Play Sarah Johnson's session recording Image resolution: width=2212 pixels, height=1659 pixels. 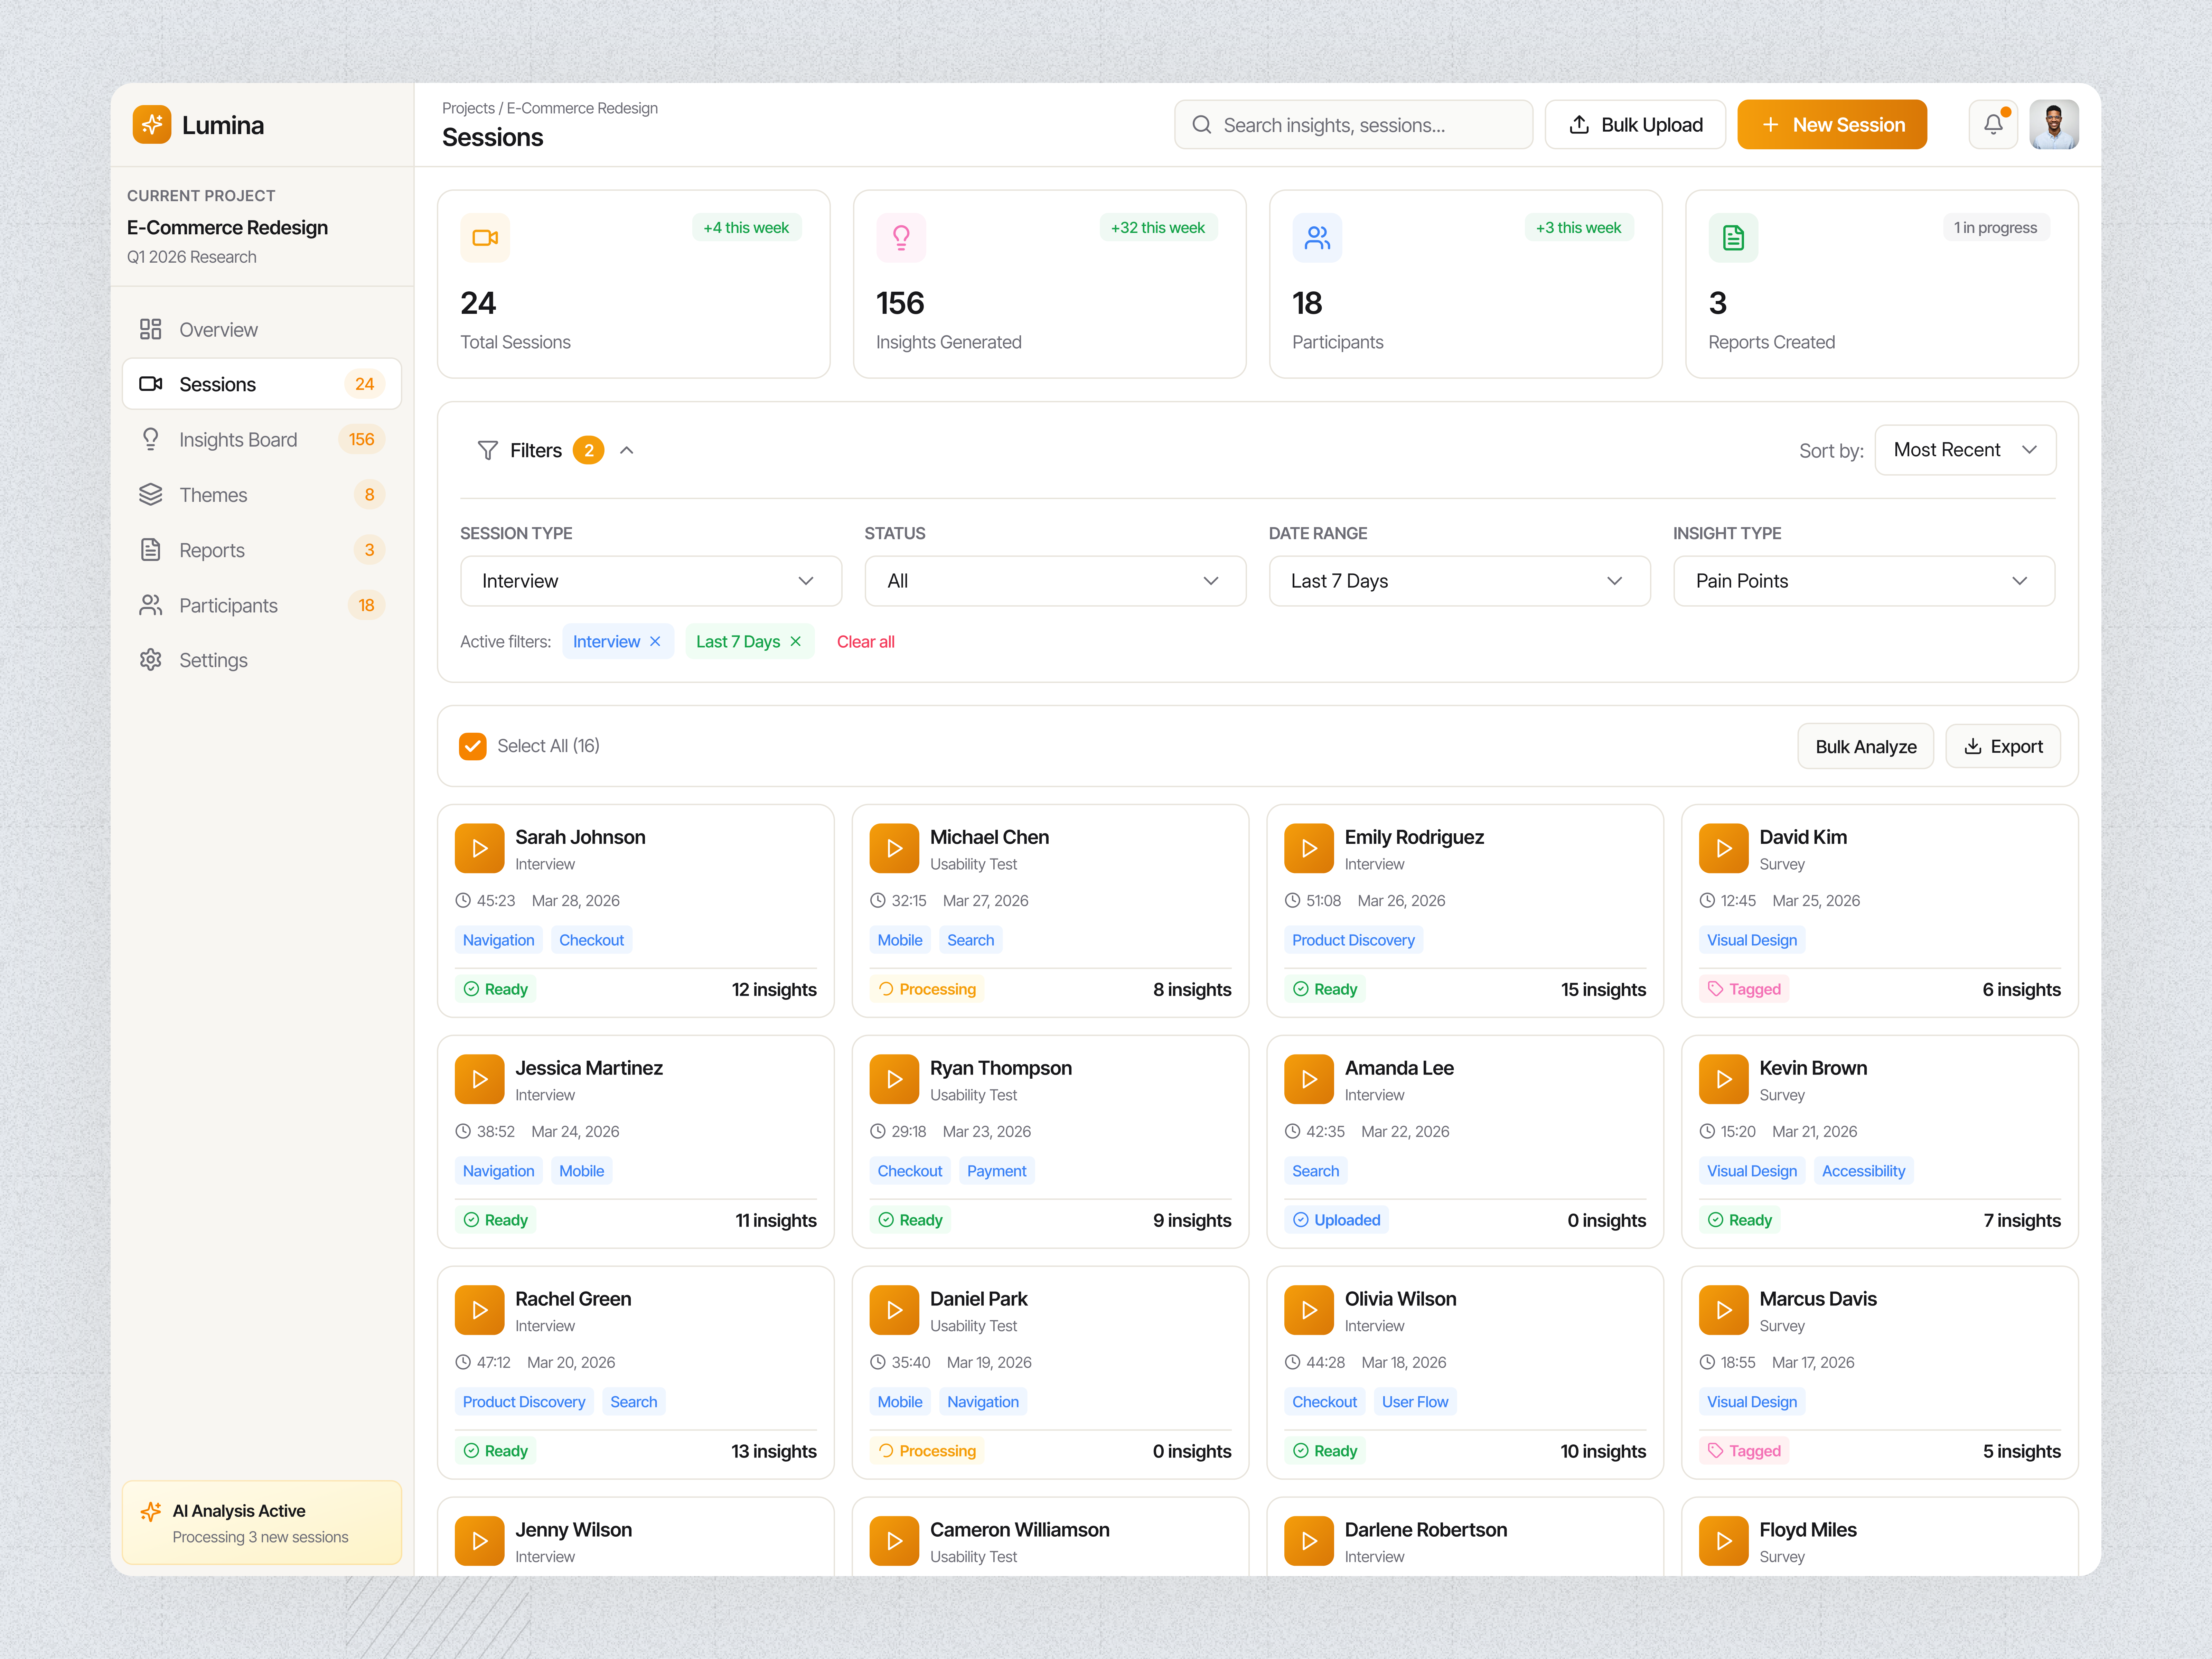coord(480,848)
